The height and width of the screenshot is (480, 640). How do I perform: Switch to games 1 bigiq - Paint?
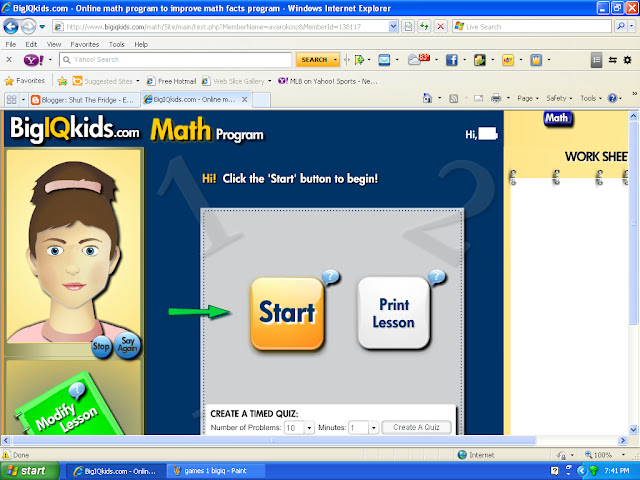[216, 471]
